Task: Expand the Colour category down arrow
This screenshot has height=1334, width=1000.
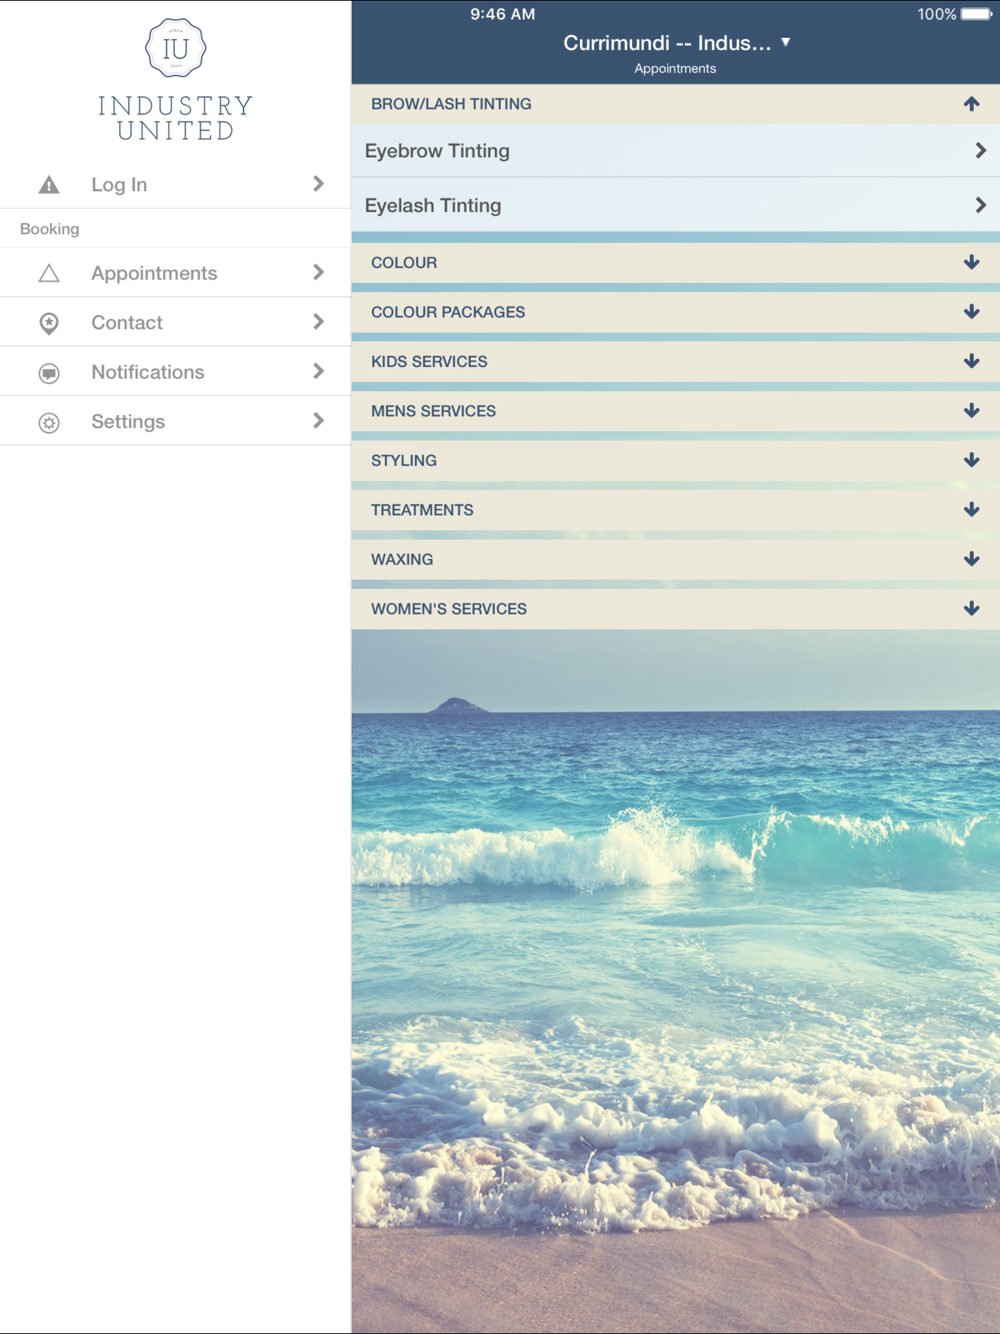Action: pyautogui.click(x=971, y=262)
